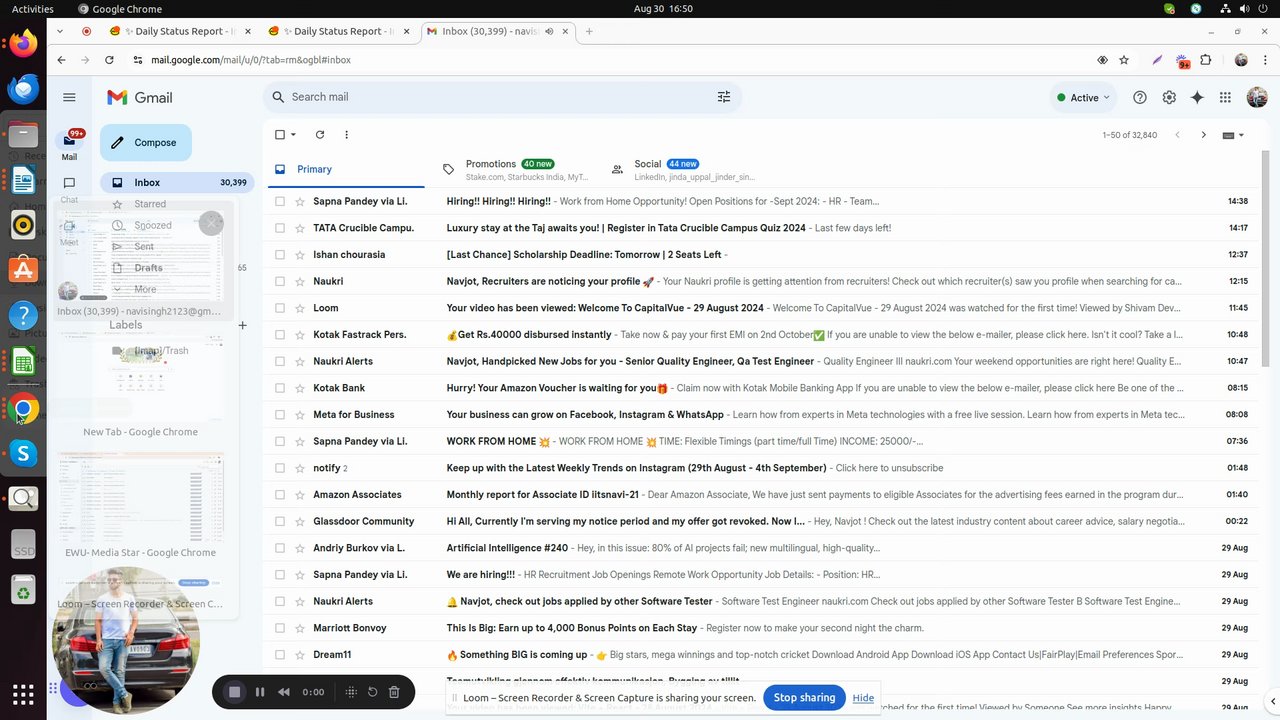Star the Naukri email about profile

(x=300, y=282)
